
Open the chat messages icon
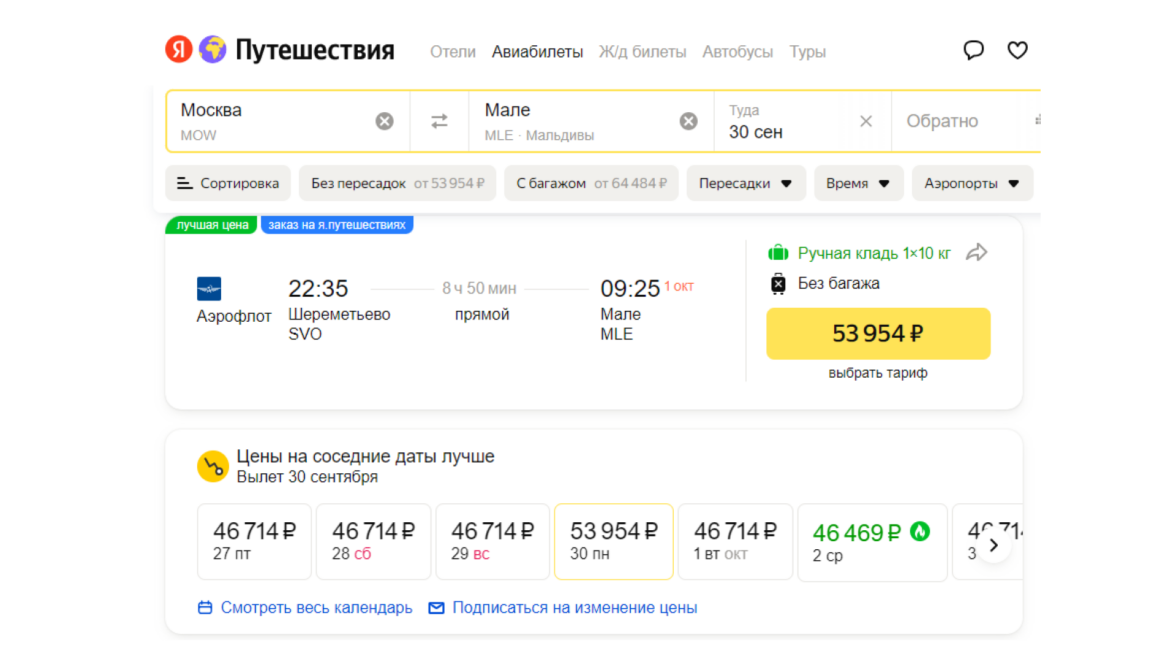click(x=973, y=50)
